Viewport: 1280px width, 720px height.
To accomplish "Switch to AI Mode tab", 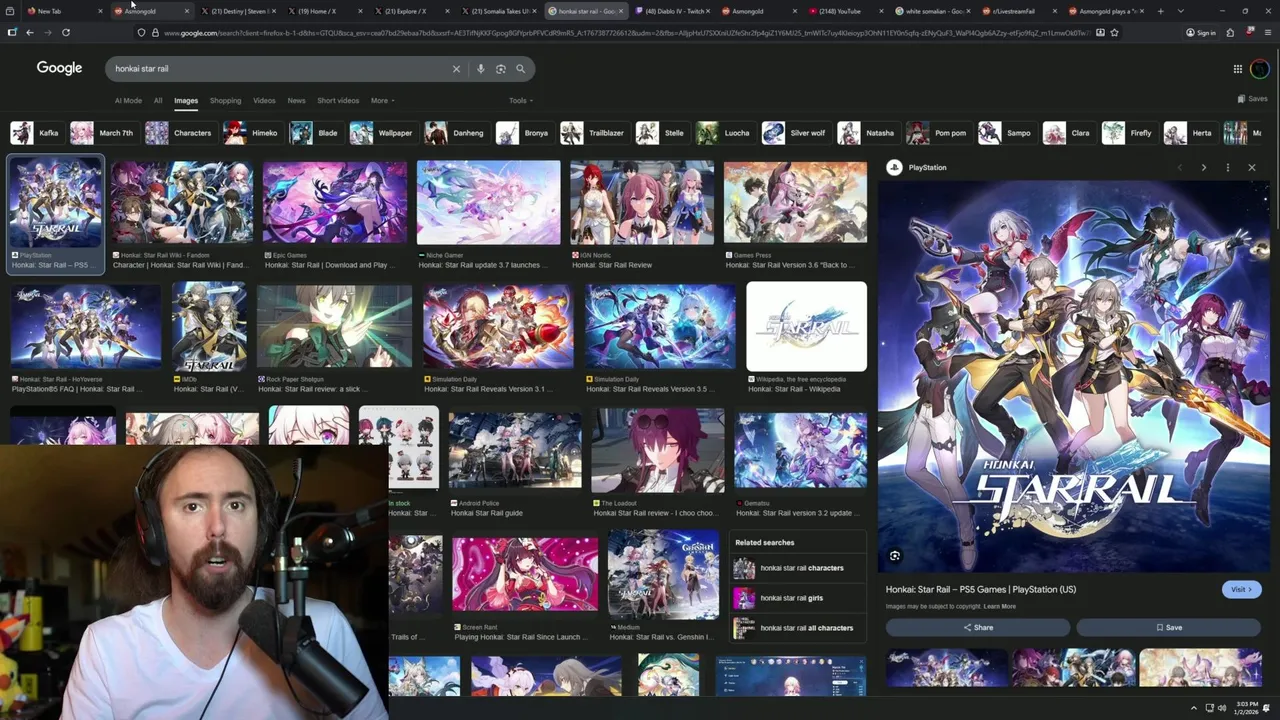I will click(128, 100).
